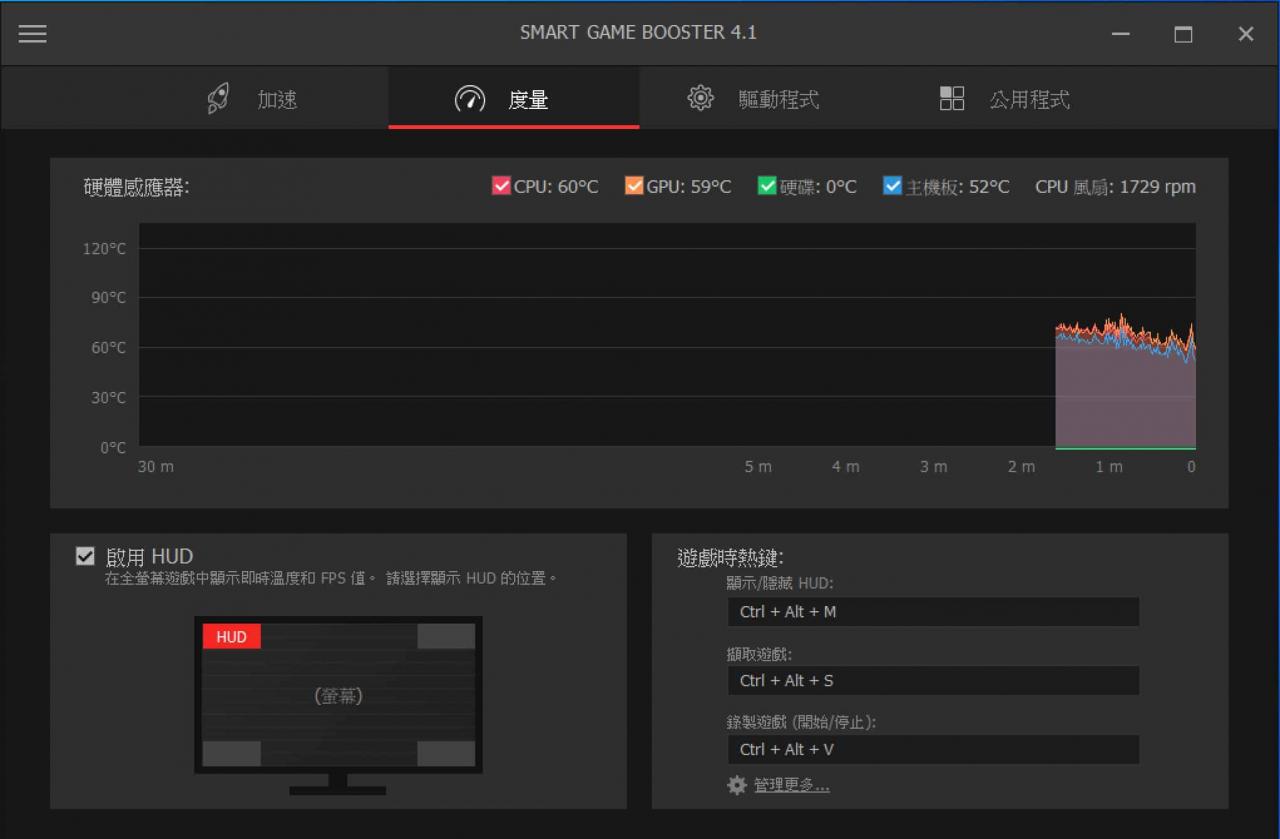The width and height of the screenshot is (1280, 839).
Task: Click the gear icon for 驅動程式
Action: (700, 98)
